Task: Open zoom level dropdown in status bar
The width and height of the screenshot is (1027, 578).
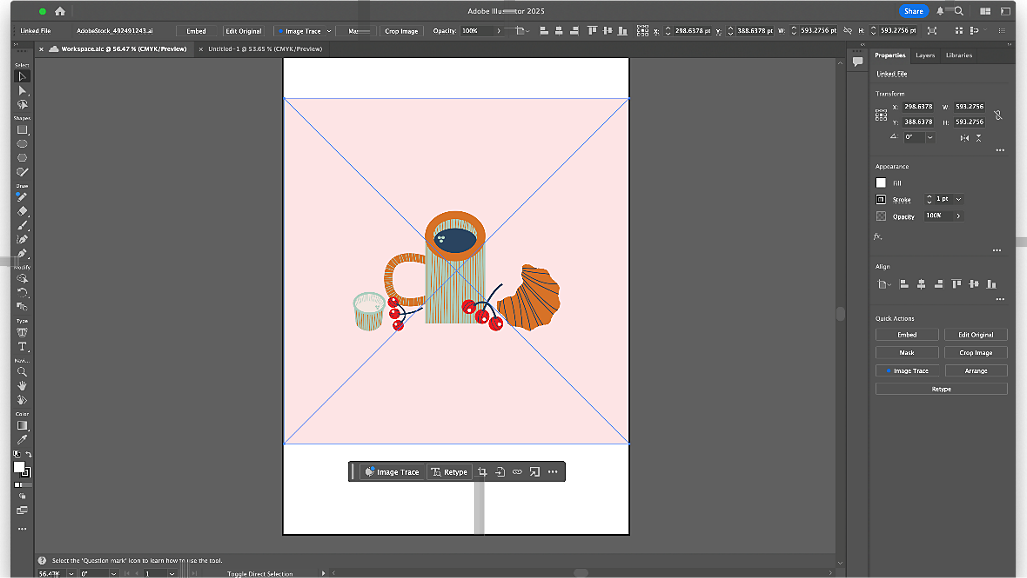Action: click(71, 573)
